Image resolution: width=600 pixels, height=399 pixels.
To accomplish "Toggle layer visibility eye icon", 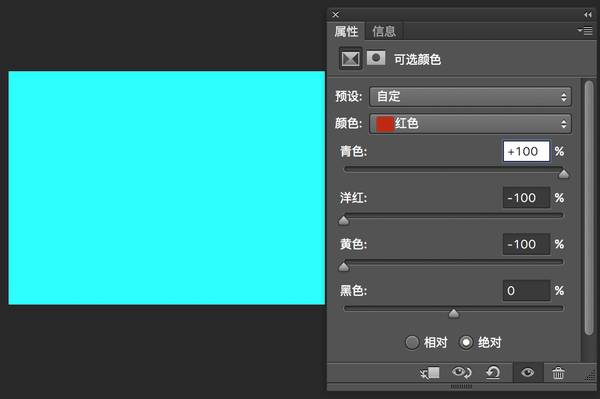I will tap(528, 372).
